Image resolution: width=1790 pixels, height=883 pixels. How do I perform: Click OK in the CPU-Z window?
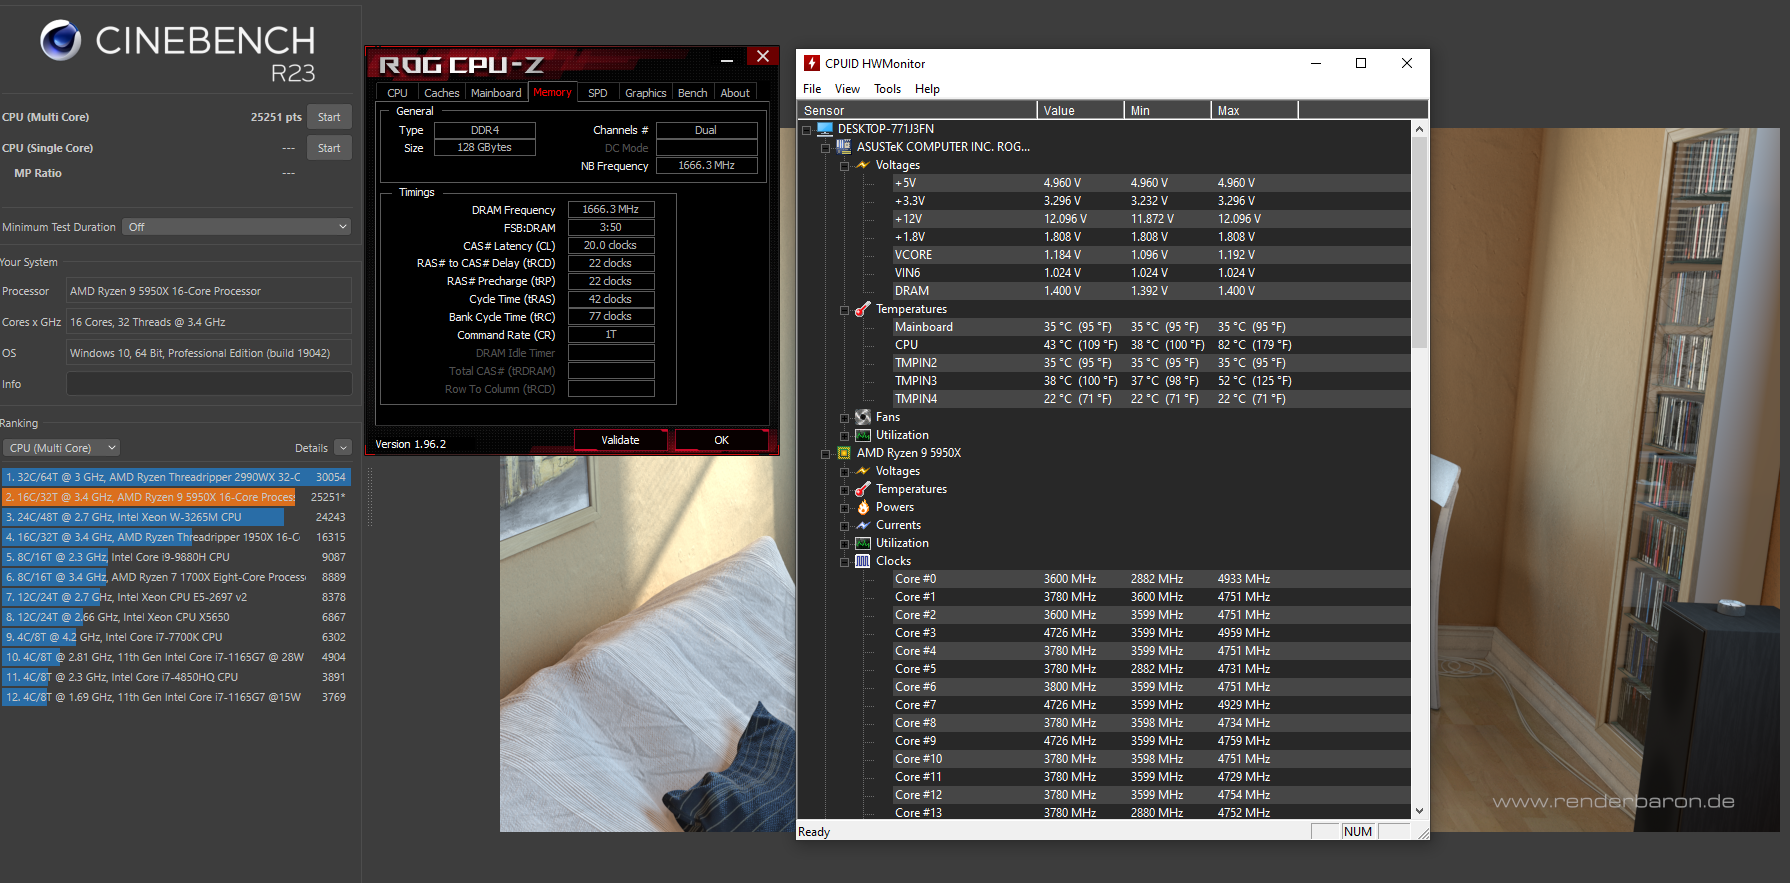[721, 440]
